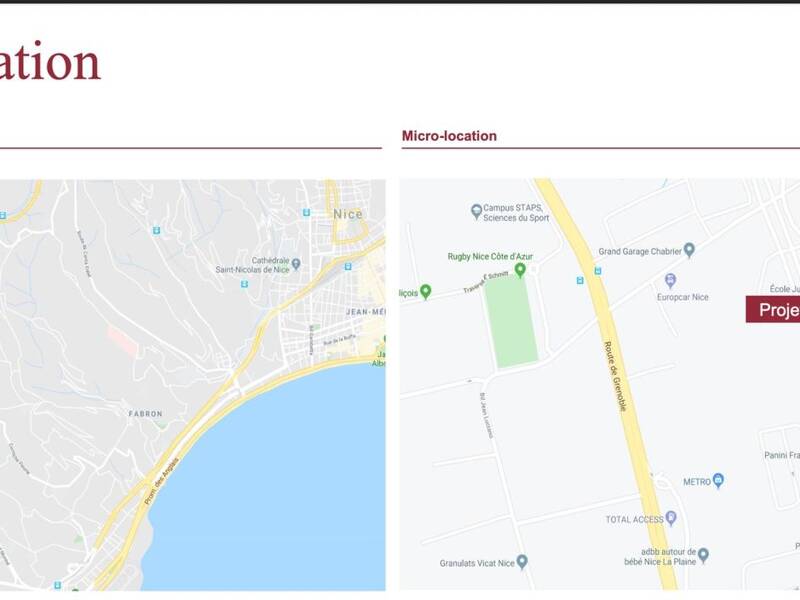
Task: Click the red Project label box
Action: pyautogui.click(x=772, y=309)
